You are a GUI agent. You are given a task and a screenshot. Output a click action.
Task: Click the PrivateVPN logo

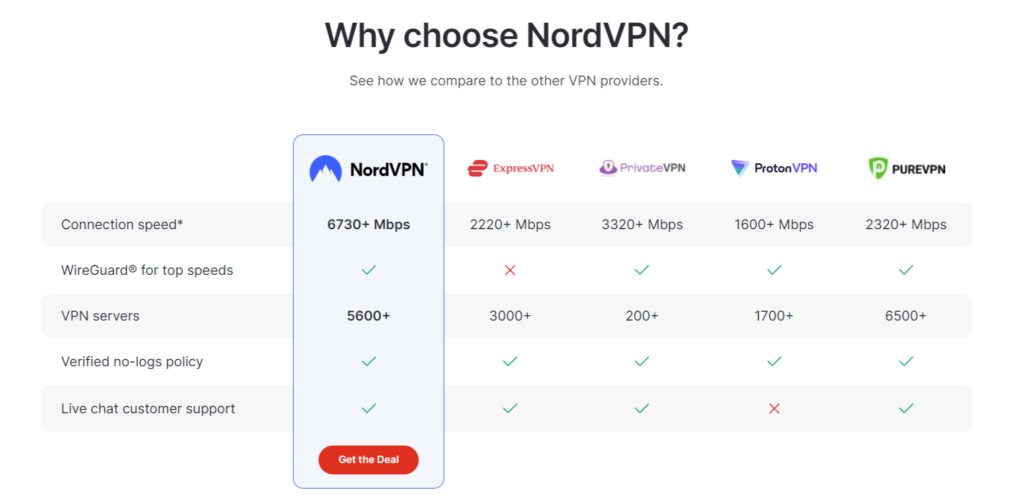[x=642, y=168]
